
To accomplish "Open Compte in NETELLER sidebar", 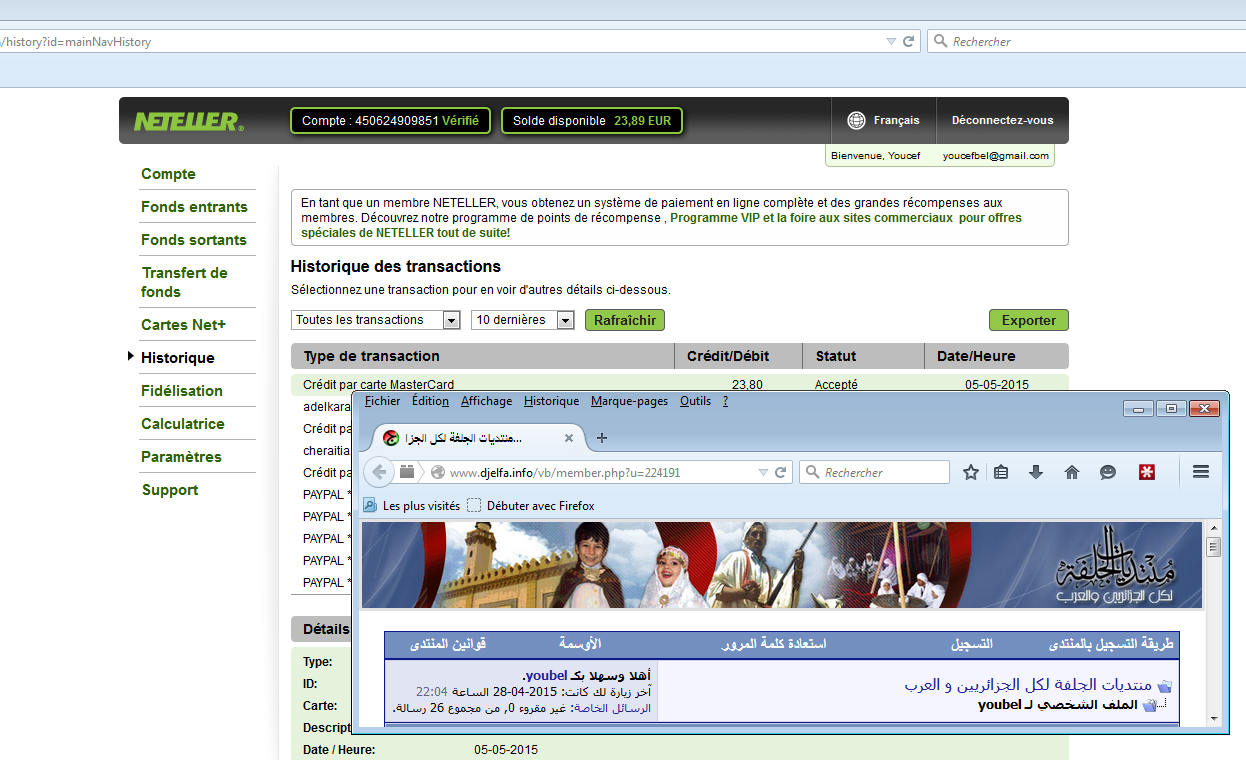I will (x=168, y=174).
